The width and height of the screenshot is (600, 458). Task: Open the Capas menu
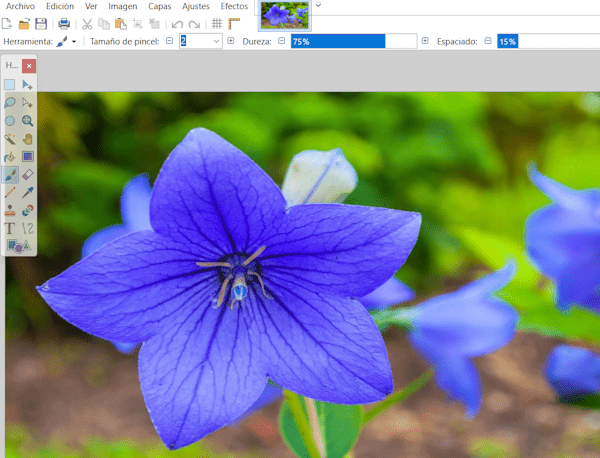[160, 6]
